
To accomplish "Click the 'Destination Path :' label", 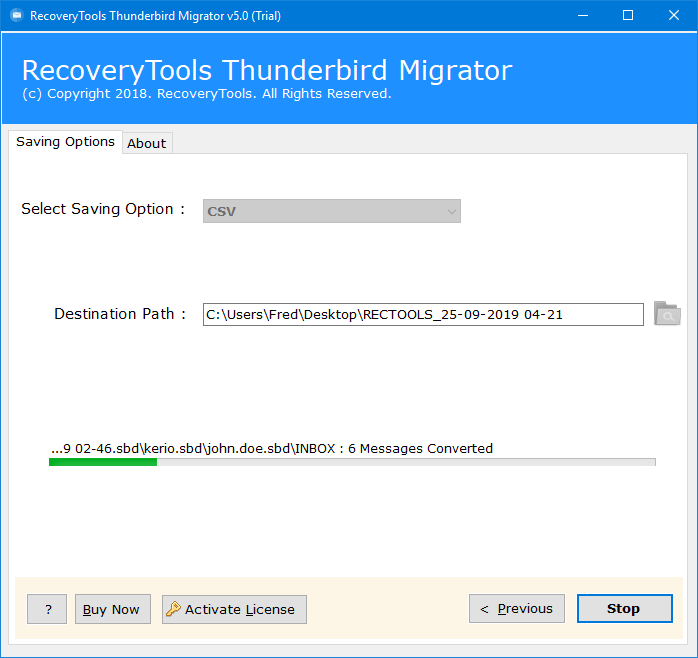I will (x=120, y=314).
